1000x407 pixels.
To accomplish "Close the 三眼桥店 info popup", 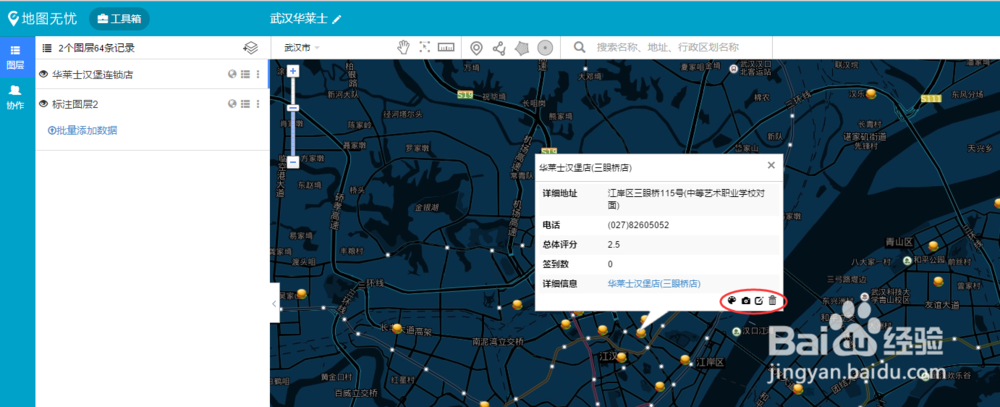I will click(771, 165).
